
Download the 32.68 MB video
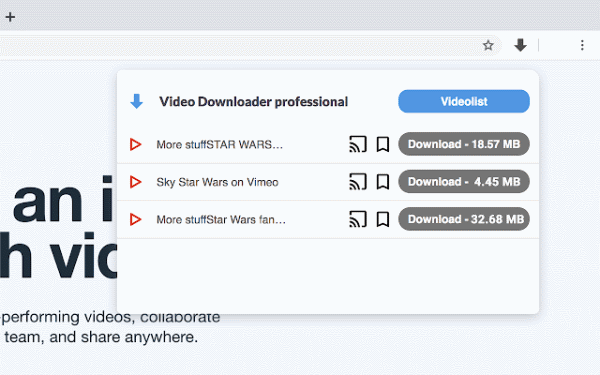[464, 219]
